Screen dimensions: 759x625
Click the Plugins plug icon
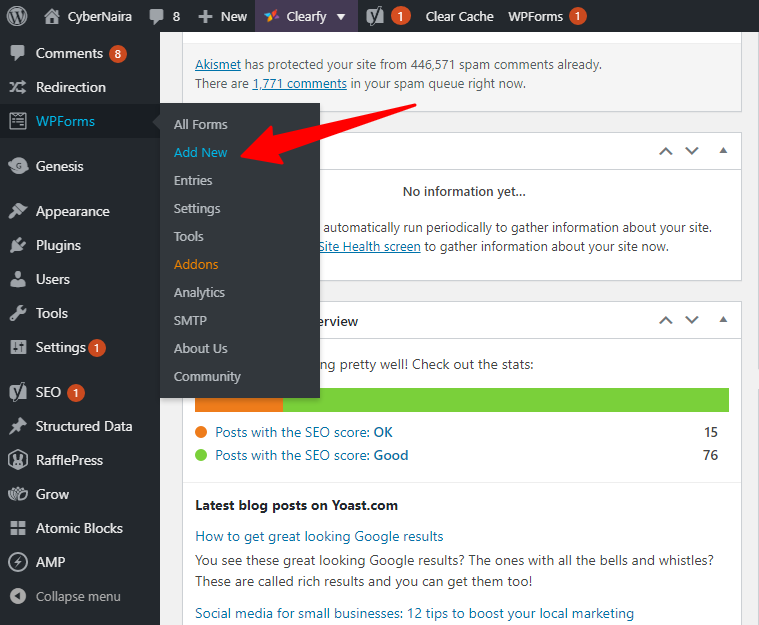point(18,245)
